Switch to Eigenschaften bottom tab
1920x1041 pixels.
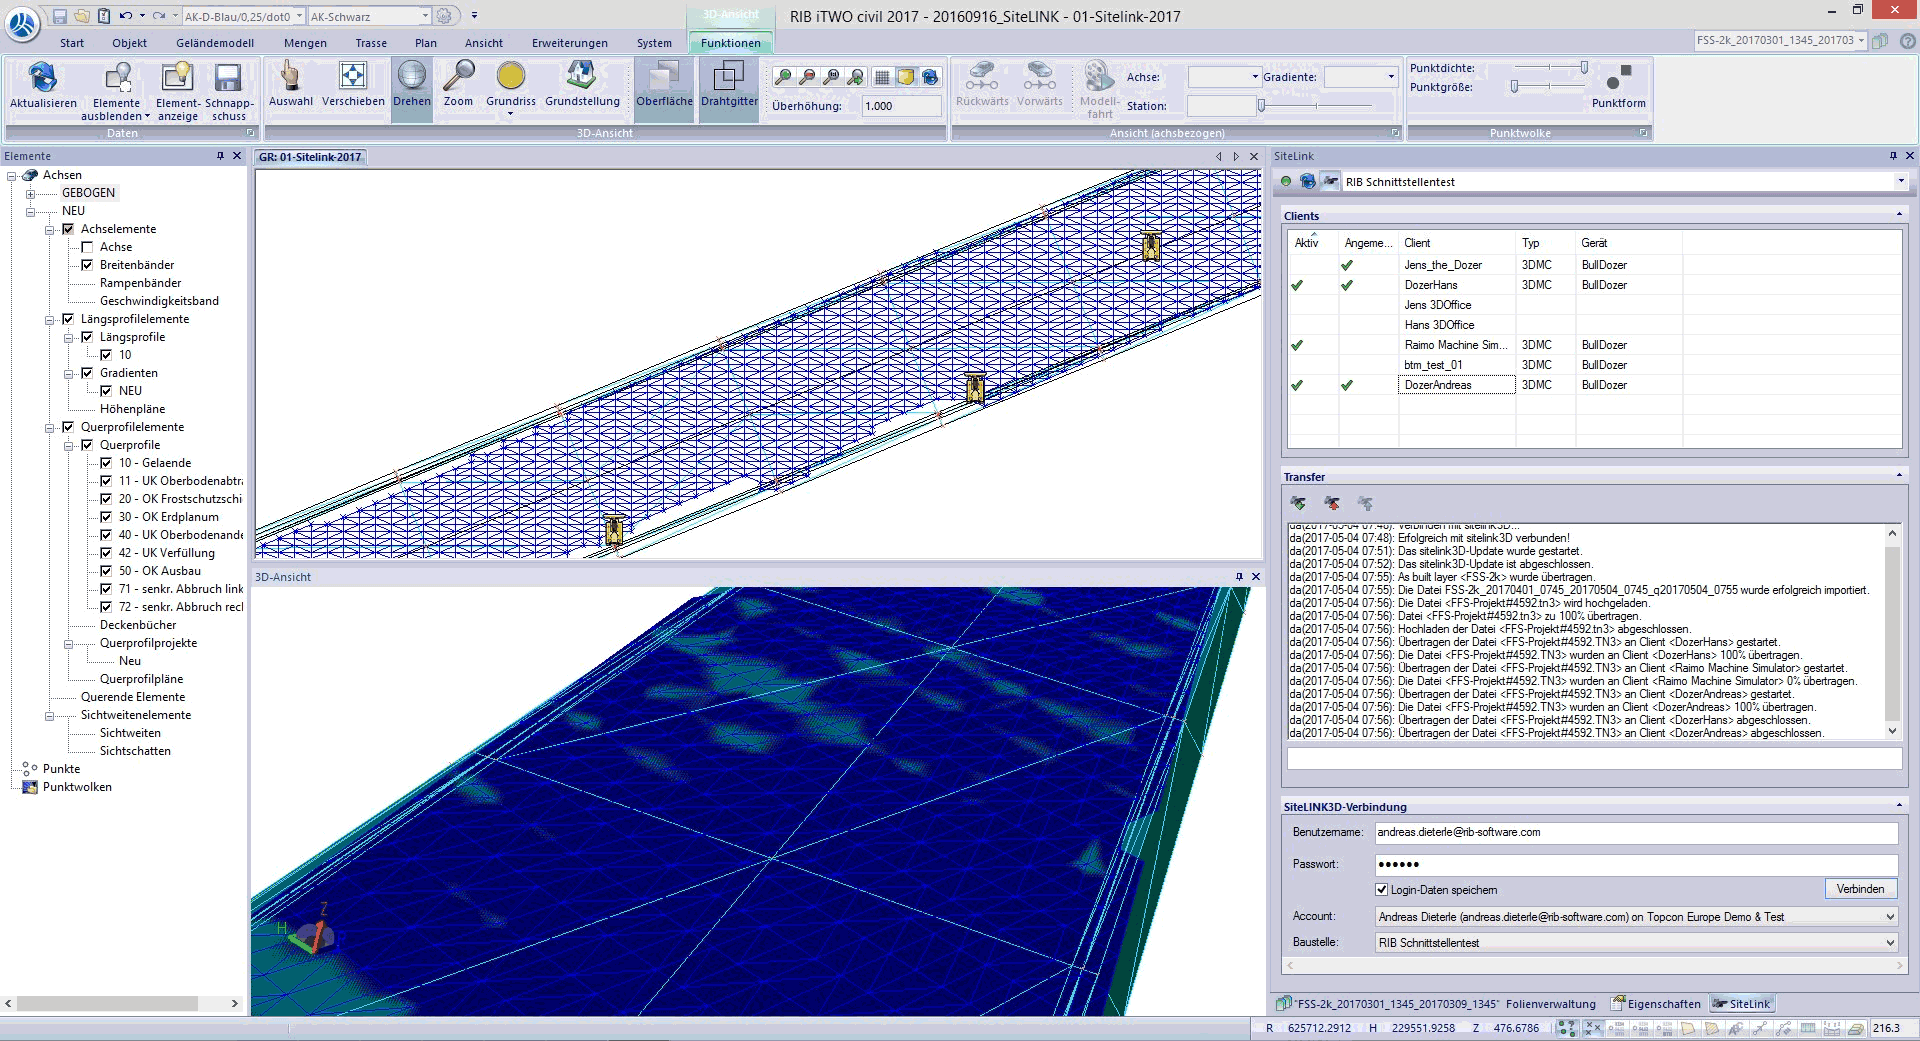pyautogui.click(x=1656, y=1004)
